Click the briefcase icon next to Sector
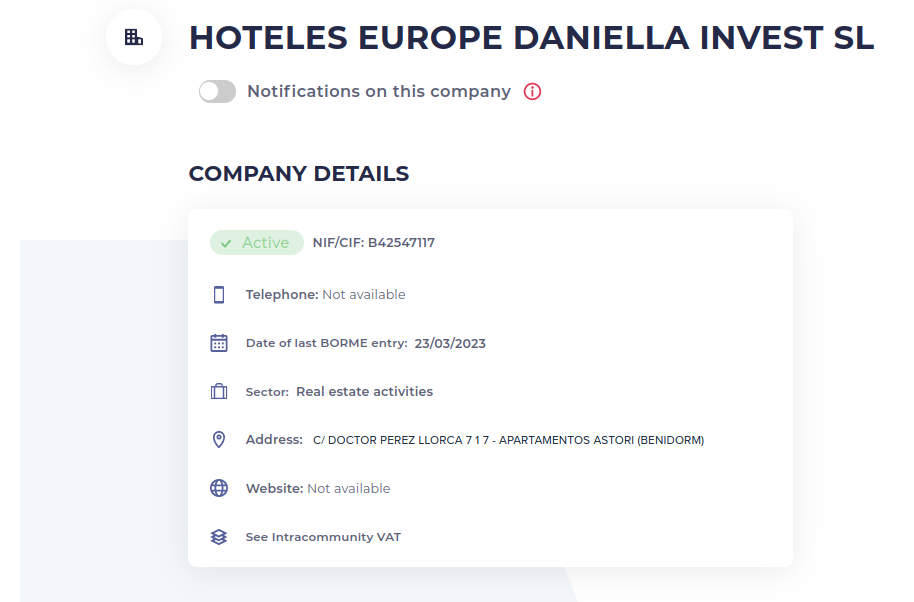914x602 pixels. [x=218, y=391]
